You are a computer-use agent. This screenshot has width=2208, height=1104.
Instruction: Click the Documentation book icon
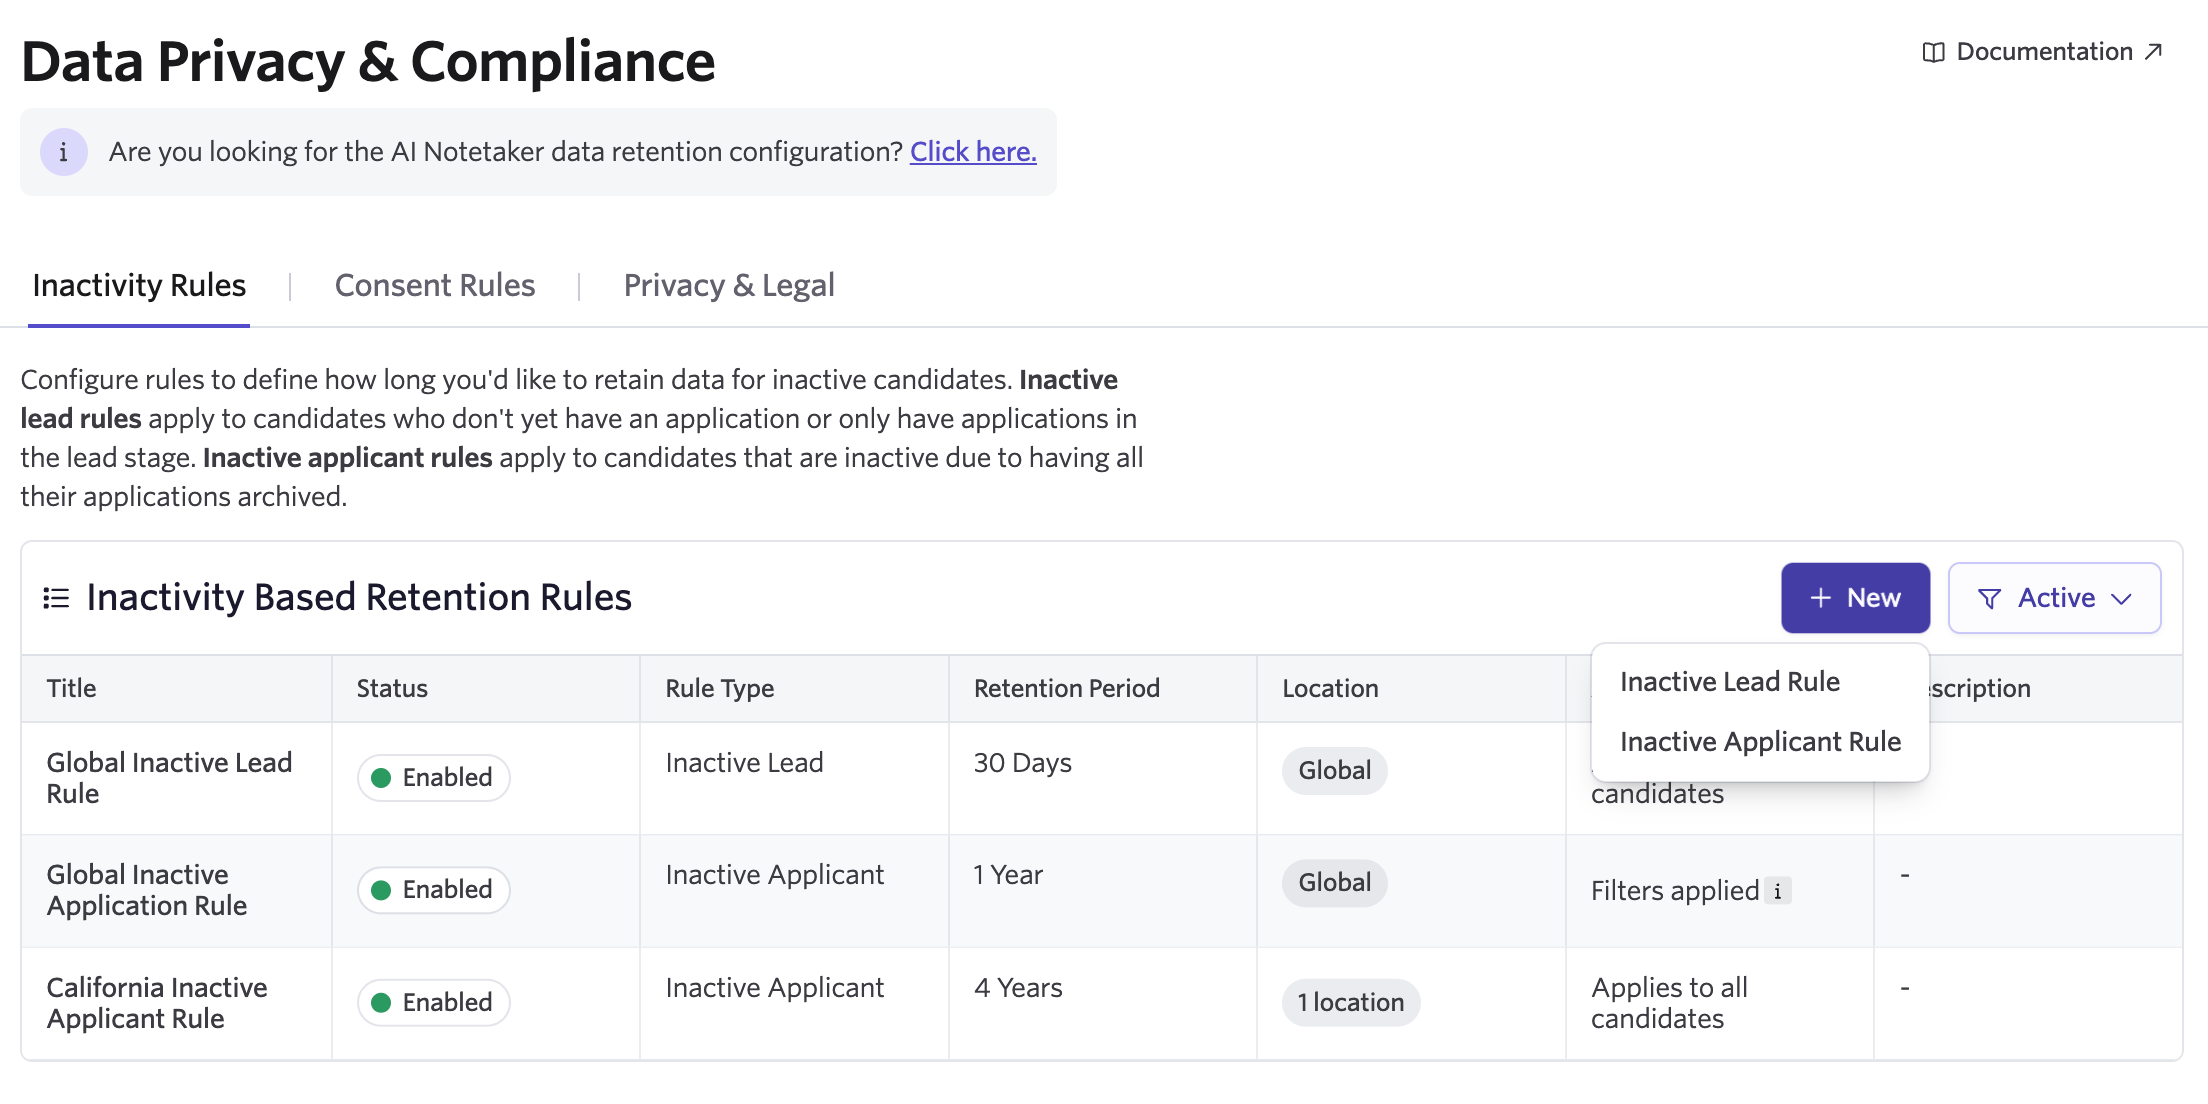(x=1933, y=52)
